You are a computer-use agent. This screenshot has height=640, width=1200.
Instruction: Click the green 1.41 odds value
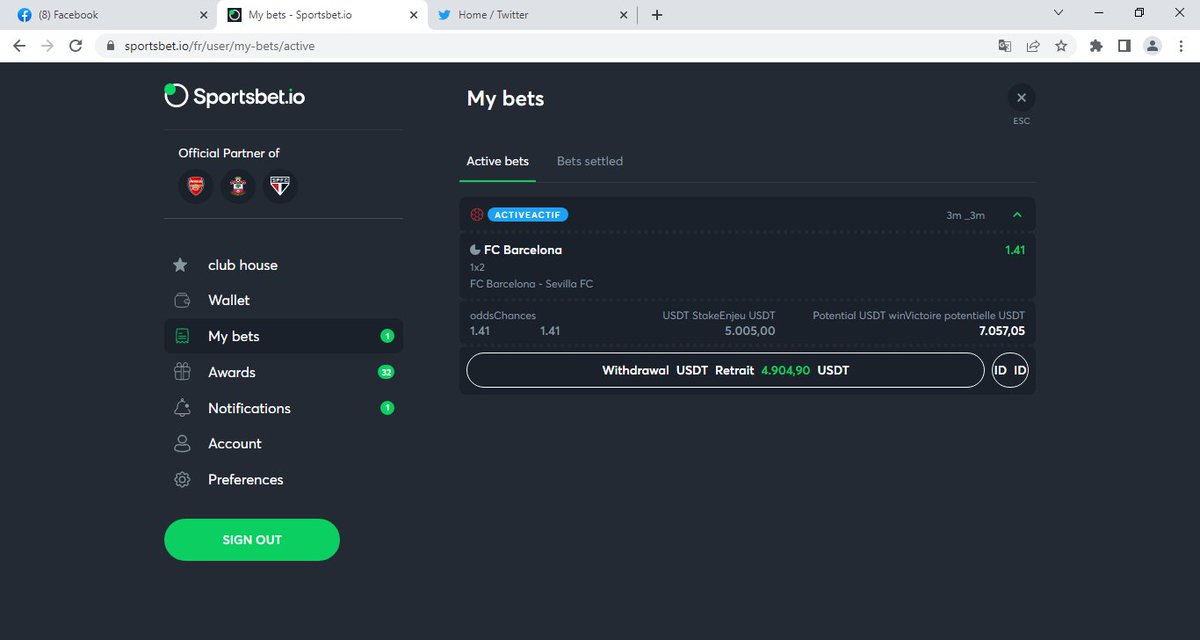pyautogui.click(x=1015, y=250)
